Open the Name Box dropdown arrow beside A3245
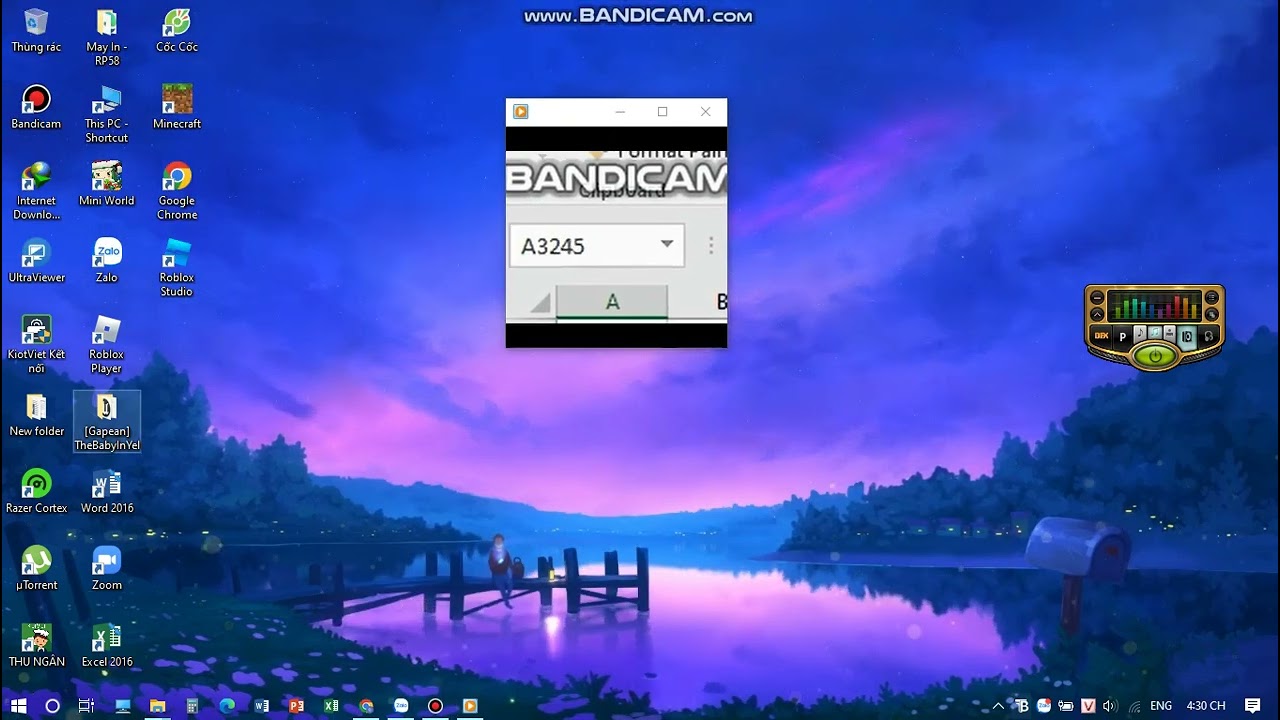The image size is (1280, 720). [x=667, y=245]
